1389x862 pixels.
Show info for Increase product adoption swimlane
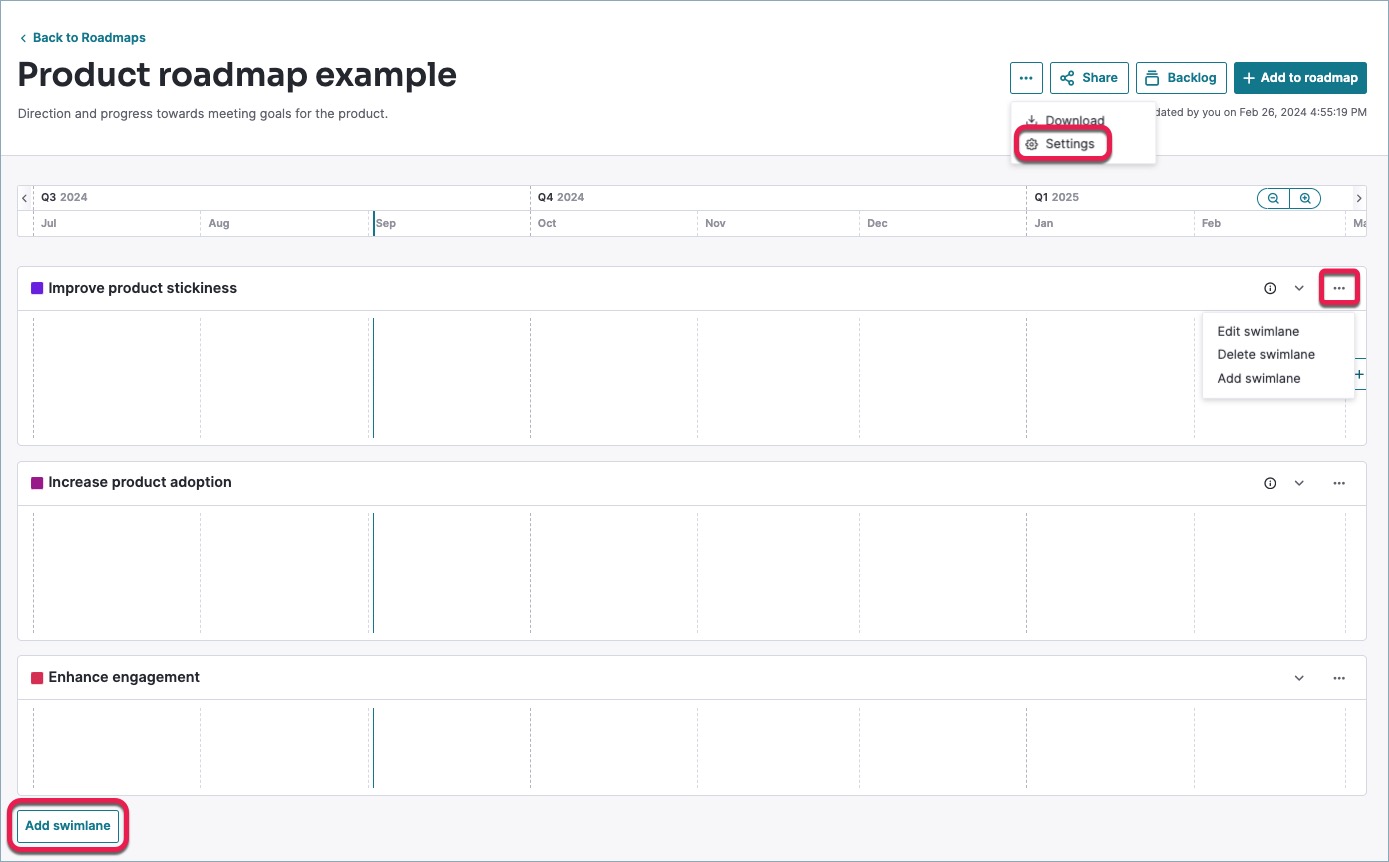[1270, 483]
